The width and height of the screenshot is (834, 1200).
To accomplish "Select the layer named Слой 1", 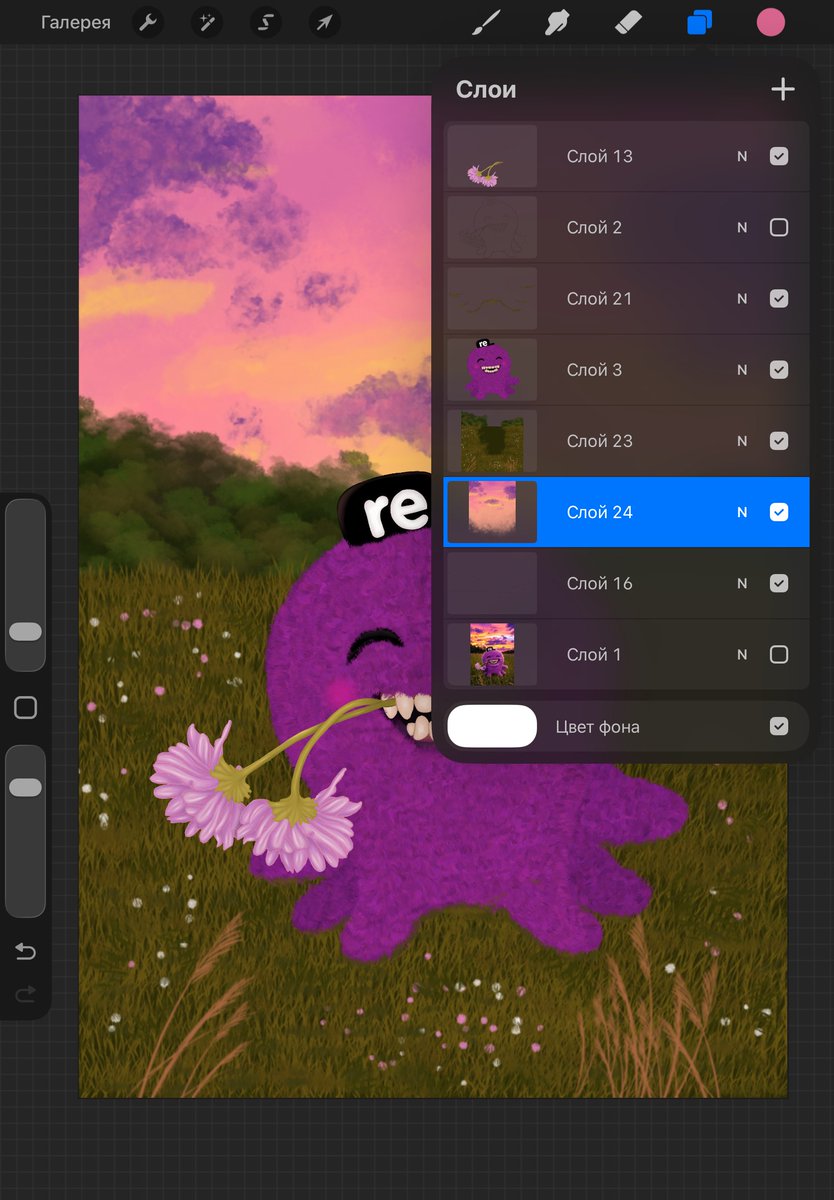I will click(x=594, y=655).
